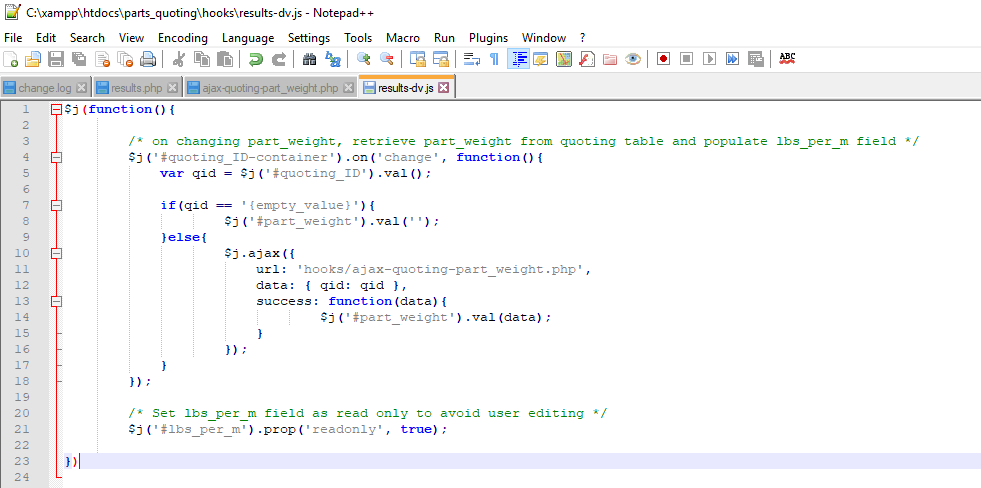Viewport: 981px width, 488px height.
Task: Show the Document Map panel icon
Action: coord(564,59)
